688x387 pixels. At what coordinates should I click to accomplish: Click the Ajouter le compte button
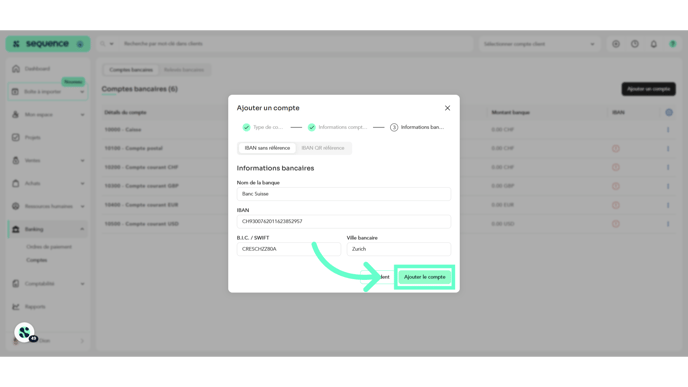click(424, 277)
